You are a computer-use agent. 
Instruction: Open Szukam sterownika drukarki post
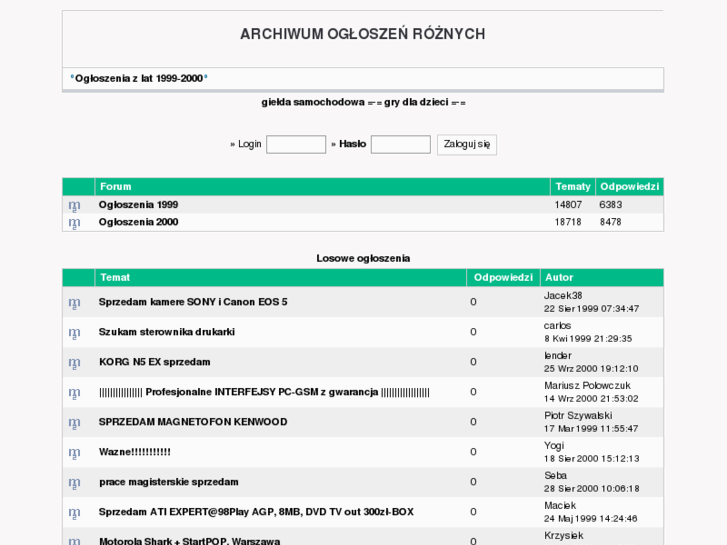pyautogui.click(x=167, y=332)
